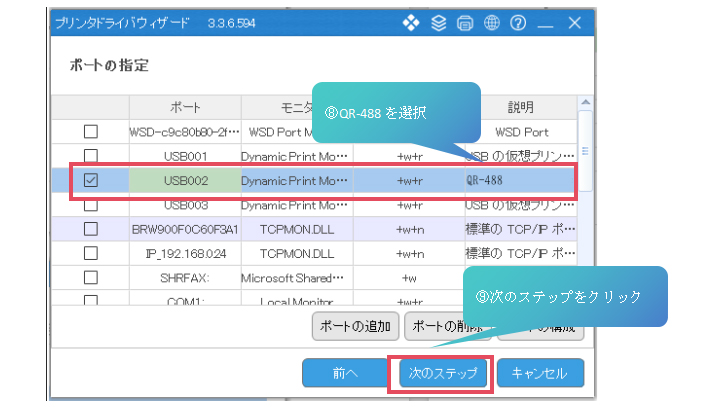
Task: Click the scroll up arrow of port list
Action: tap(586, 102)
